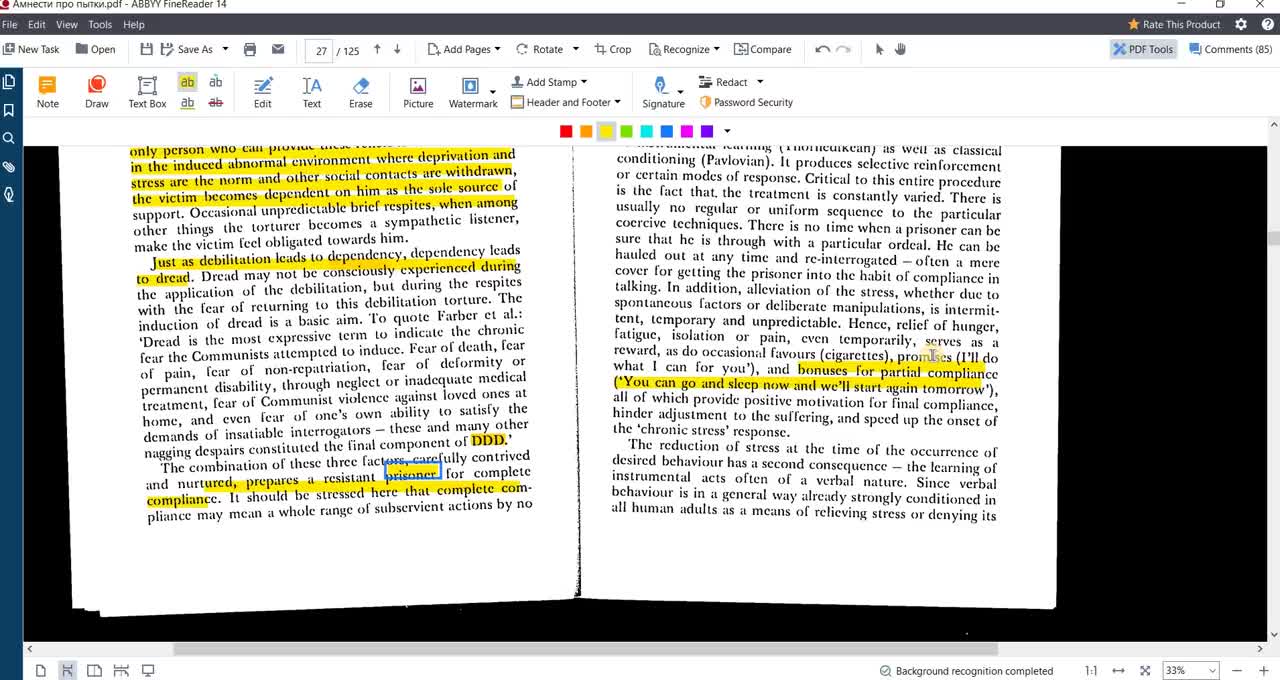Screen dimensions: 1280x680
Task: Expand the Add Stamp dropdown
Action: [549, 82]
